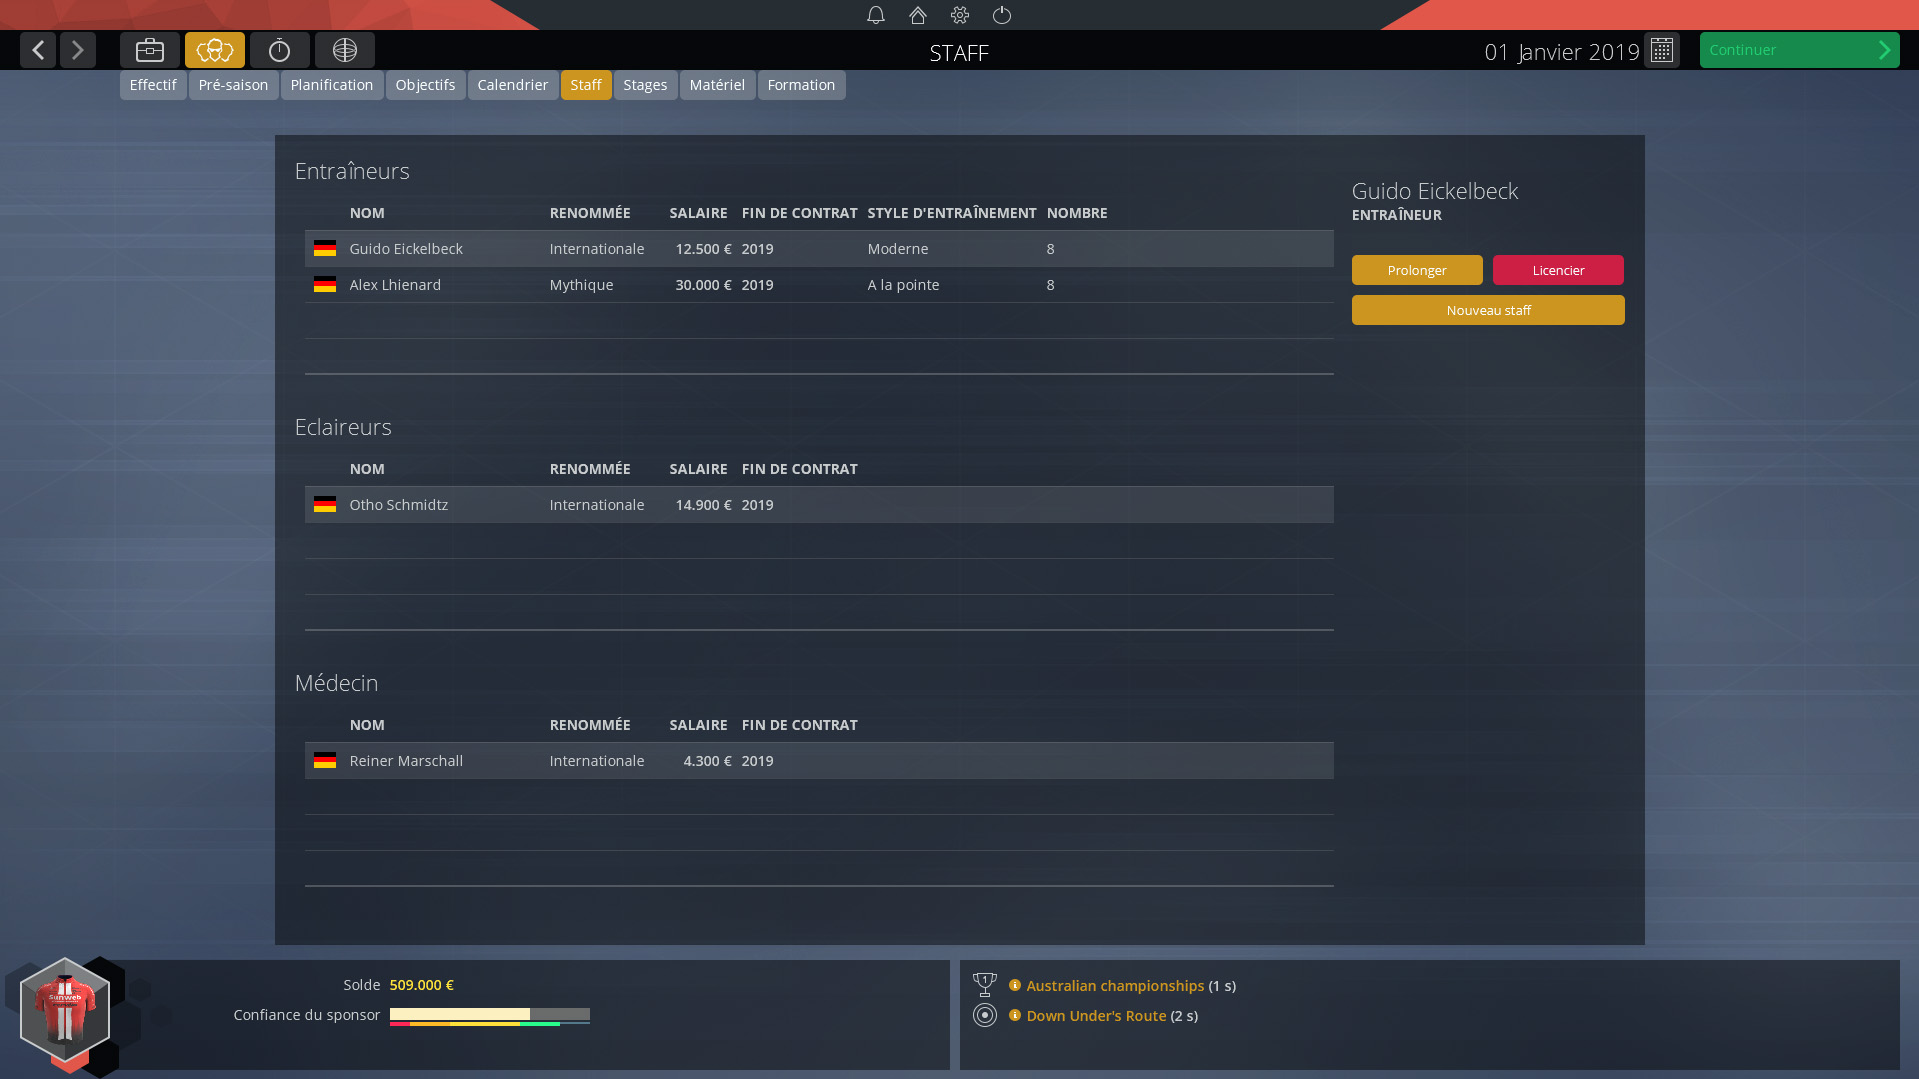1919x1079 pixels.
Task: Hire via Nouveau staff button
Action: [1488, 310]
